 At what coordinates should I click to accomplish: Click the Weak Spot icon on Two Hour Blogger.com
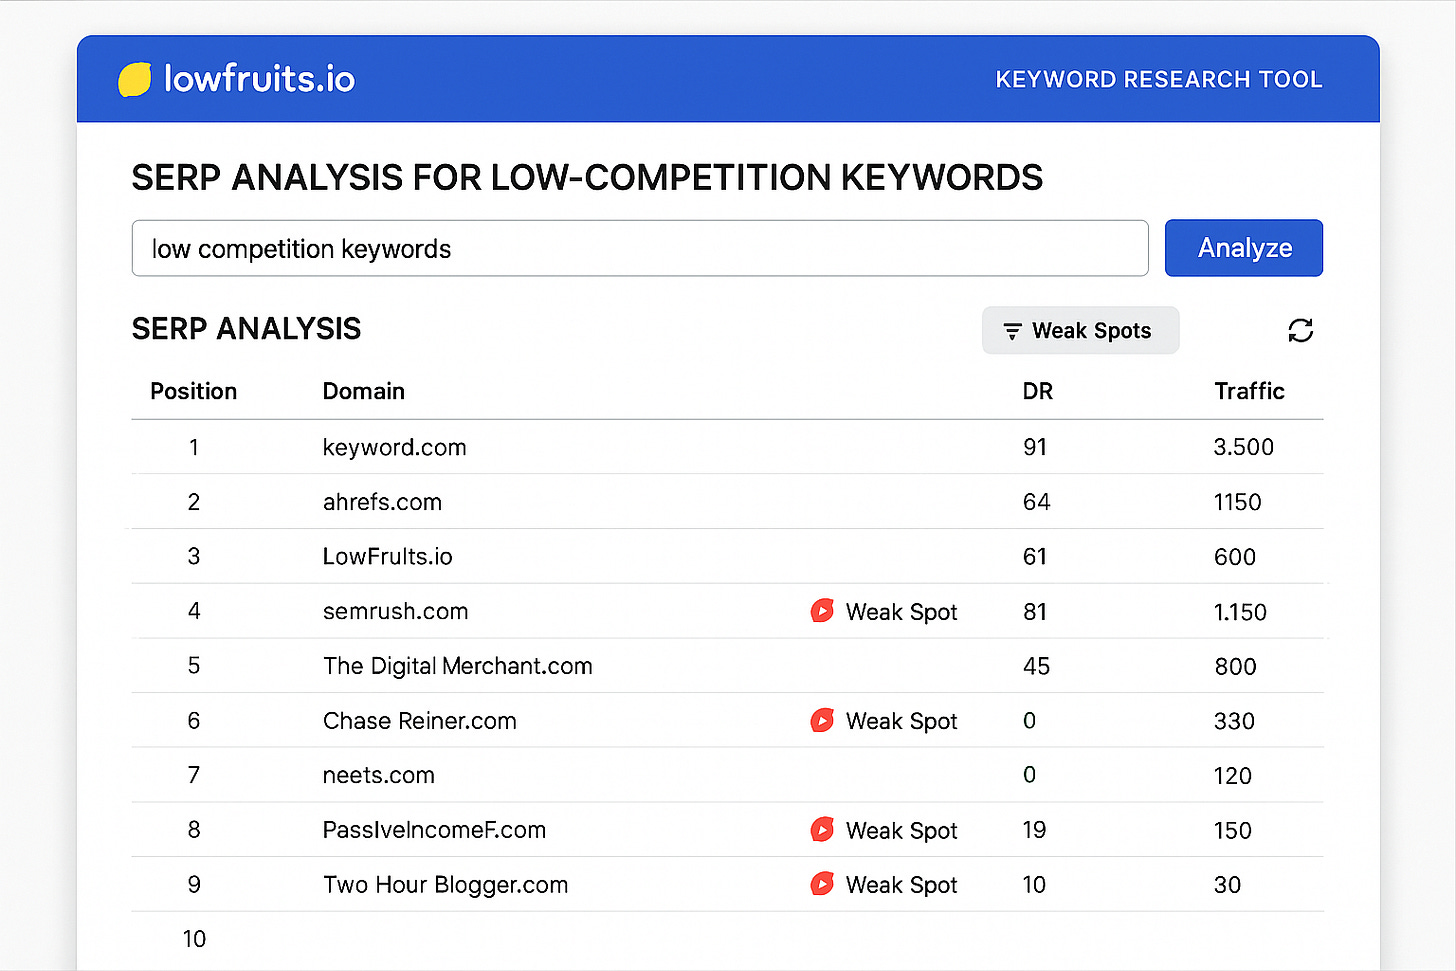tap(822, 884)
